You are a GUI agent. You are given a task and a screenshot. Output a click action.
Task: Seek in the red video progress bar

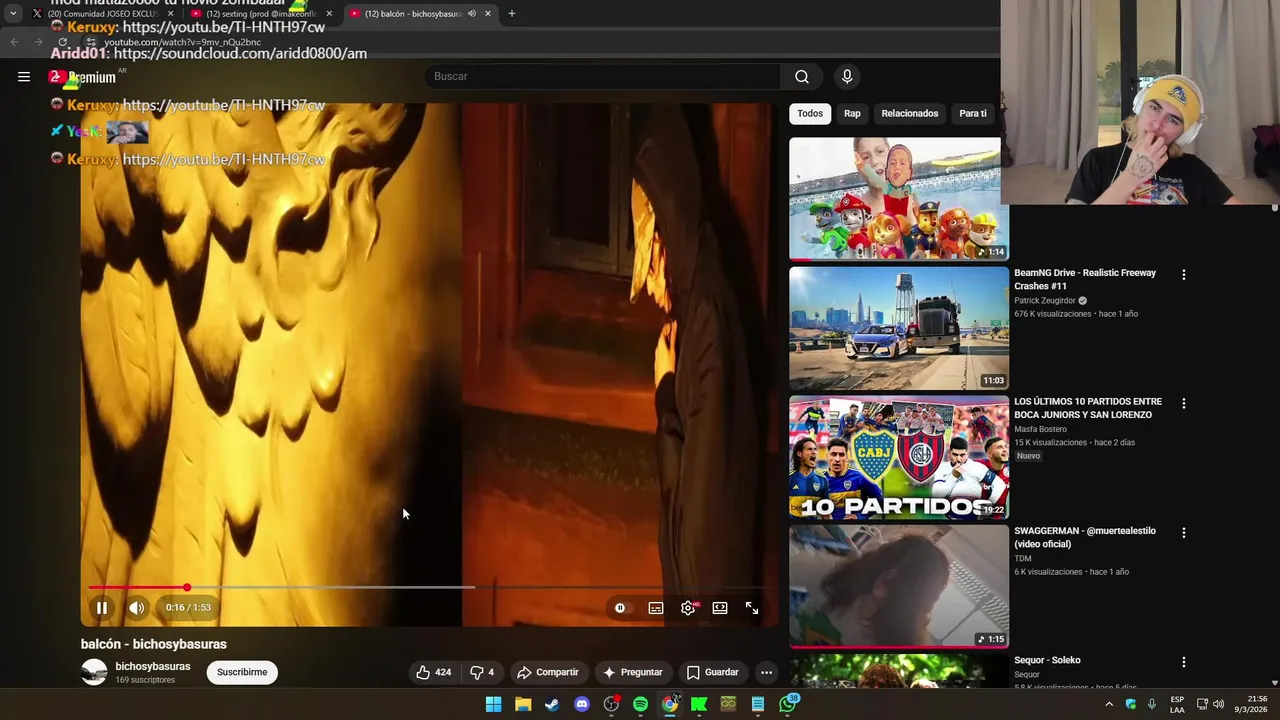point(430,587)
